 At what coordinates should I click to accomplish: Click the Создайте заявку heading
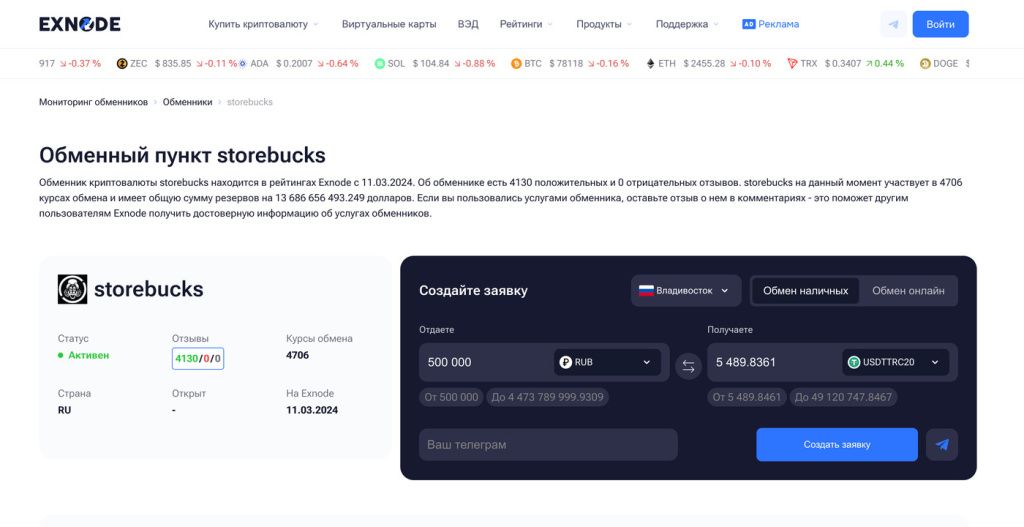coord(473,291)
